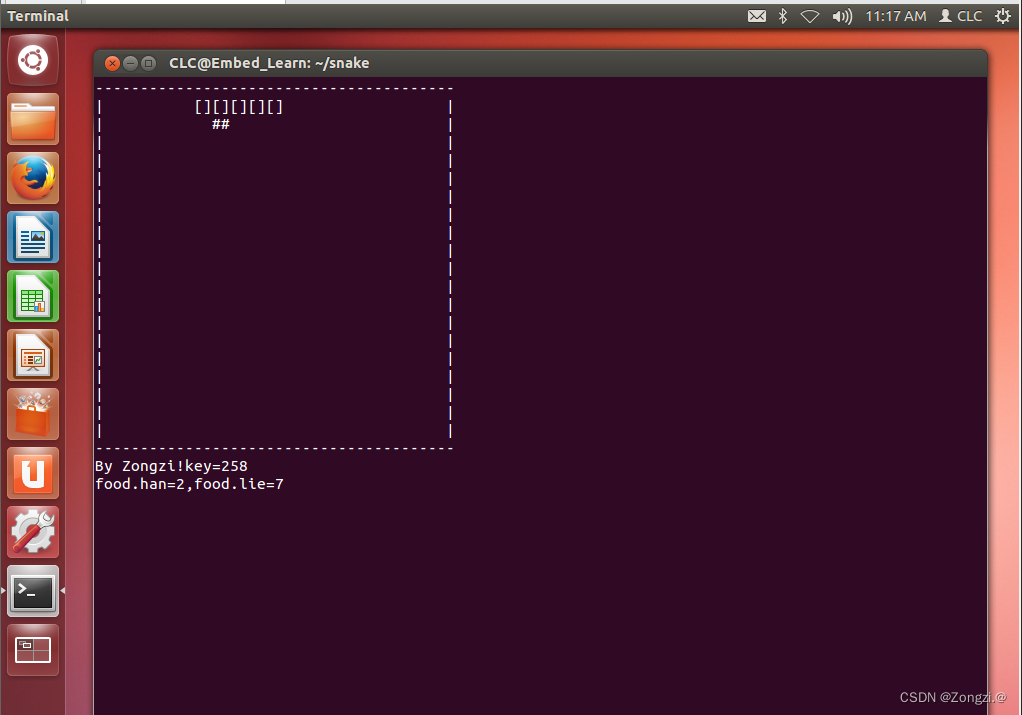
Task: Launch Firefox web browser
Action: [33, 178]
